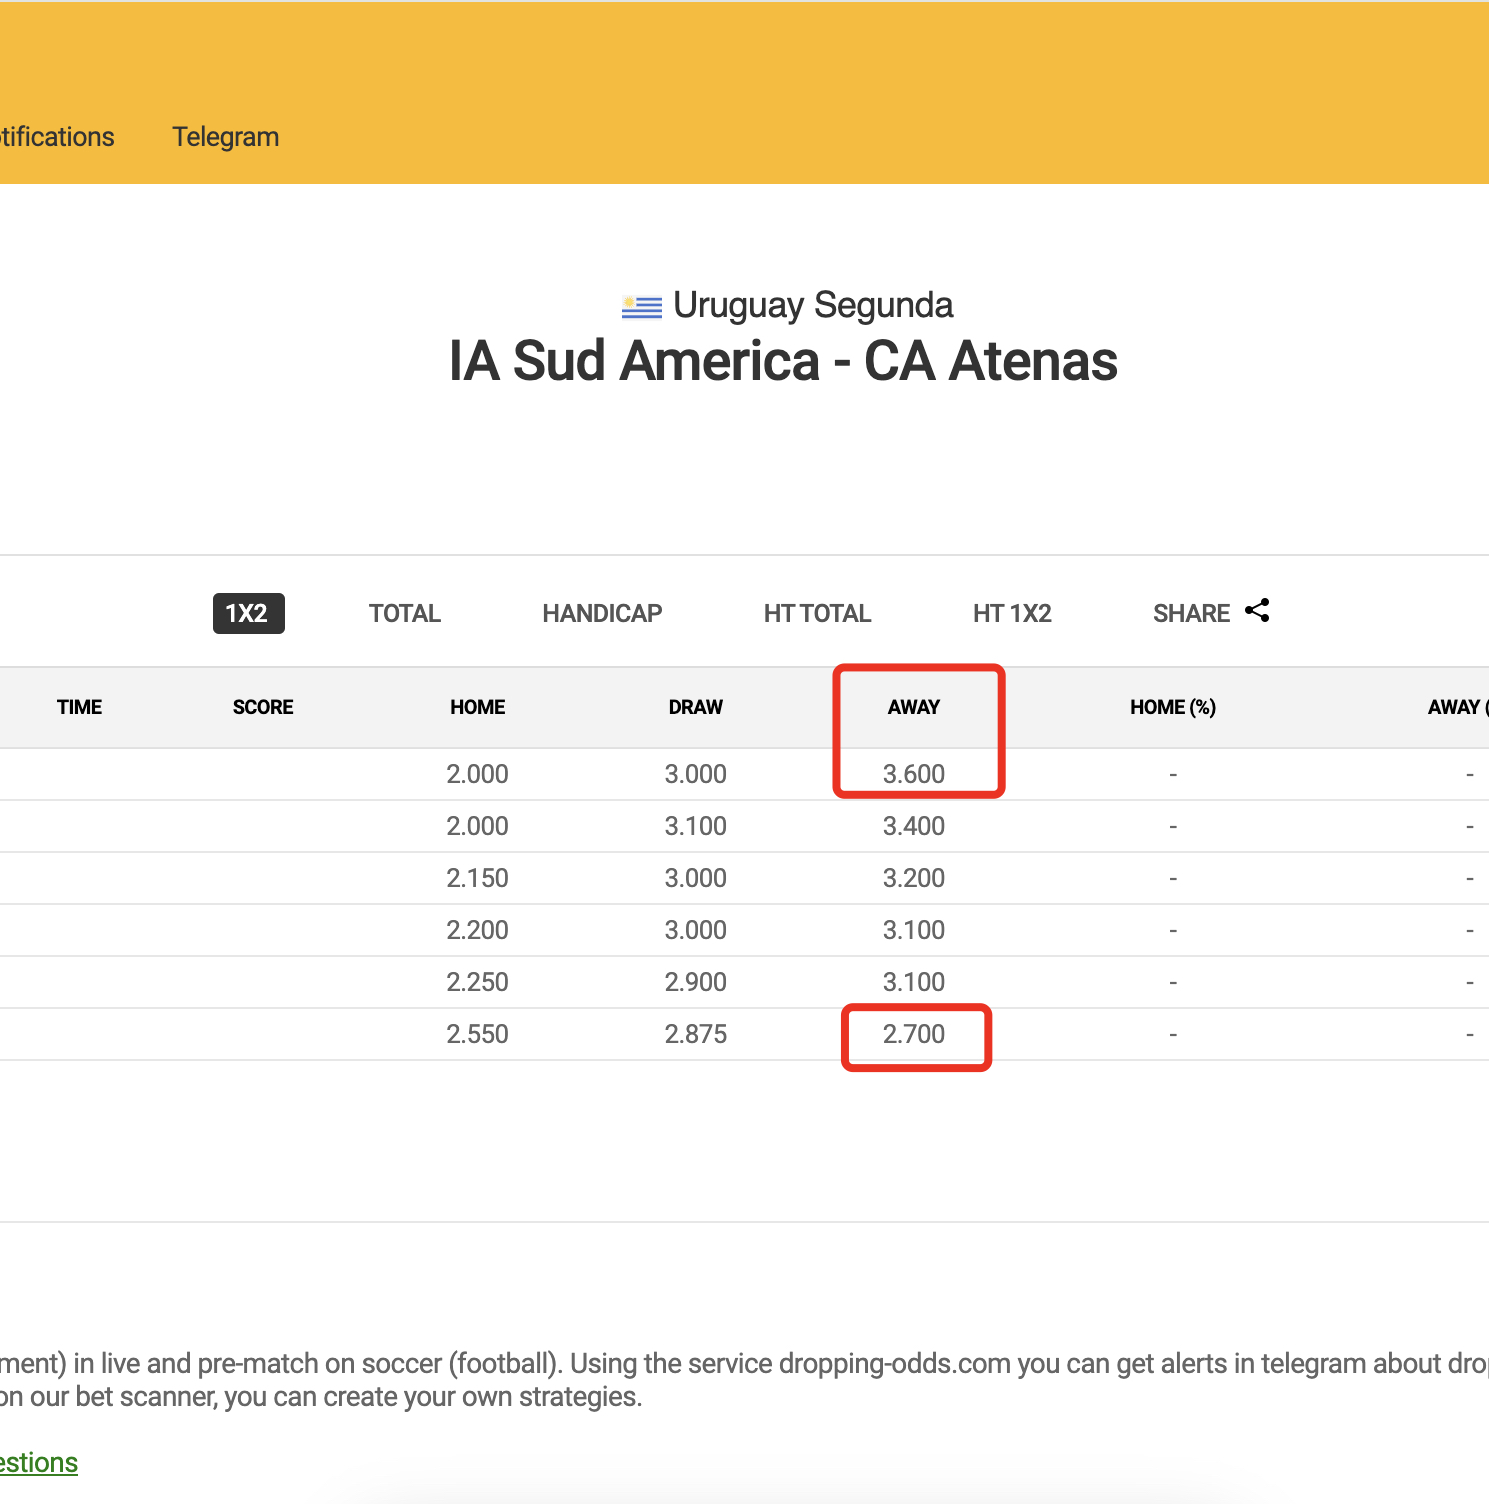Click away 3.100 in the 2.250 home row
Viewport: 1489px width, 1504px height.
click(914, 982)
